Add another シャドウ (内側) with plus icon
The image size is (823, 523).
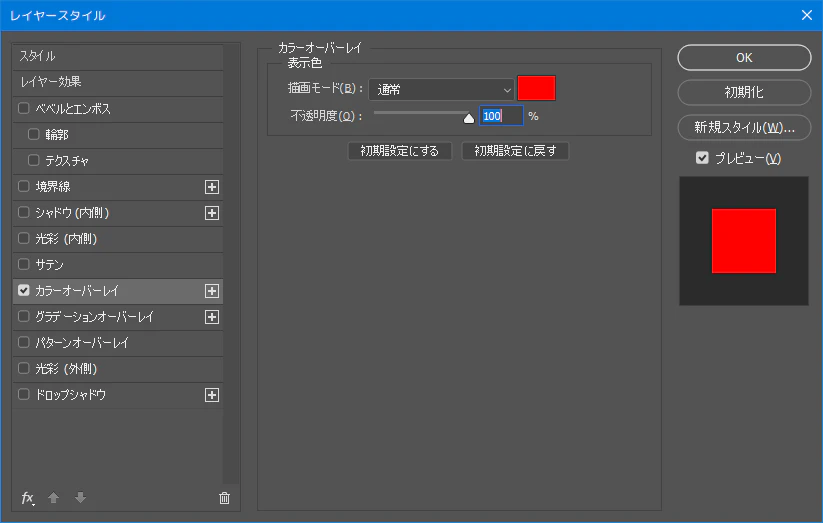click(x=212, y=213)
